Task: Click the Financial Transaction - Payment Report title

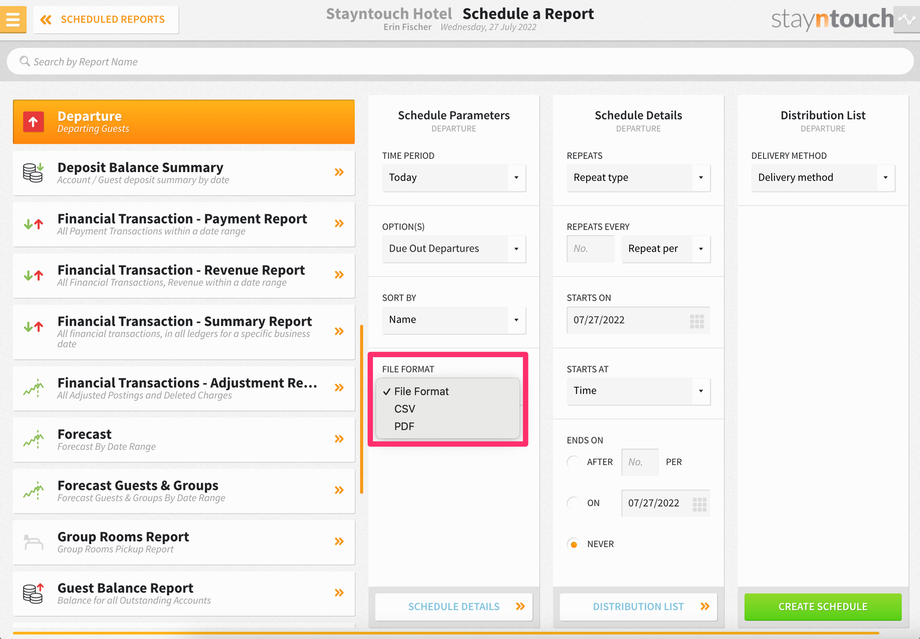Action: pyautogui.click(x=182, y=219)
